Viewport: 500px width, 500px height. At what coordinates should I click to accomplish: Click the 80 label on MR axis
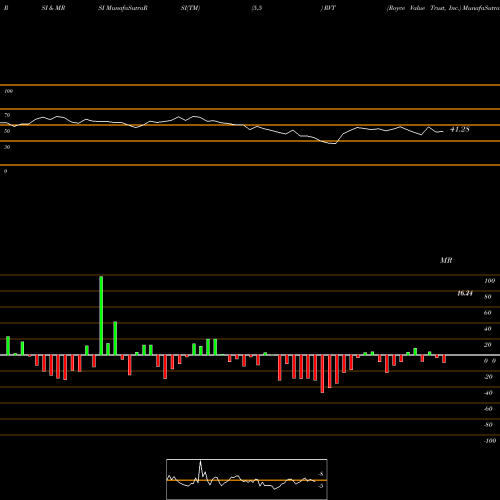pyautogui.click(x=488, y=297)
